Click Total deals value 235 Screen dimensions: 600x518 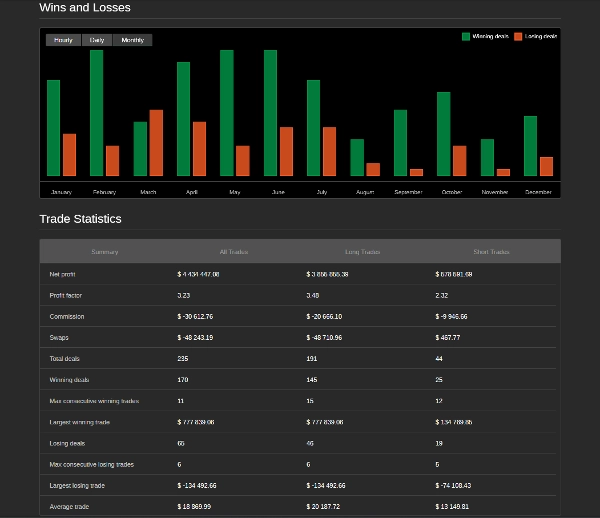[183, 358]
